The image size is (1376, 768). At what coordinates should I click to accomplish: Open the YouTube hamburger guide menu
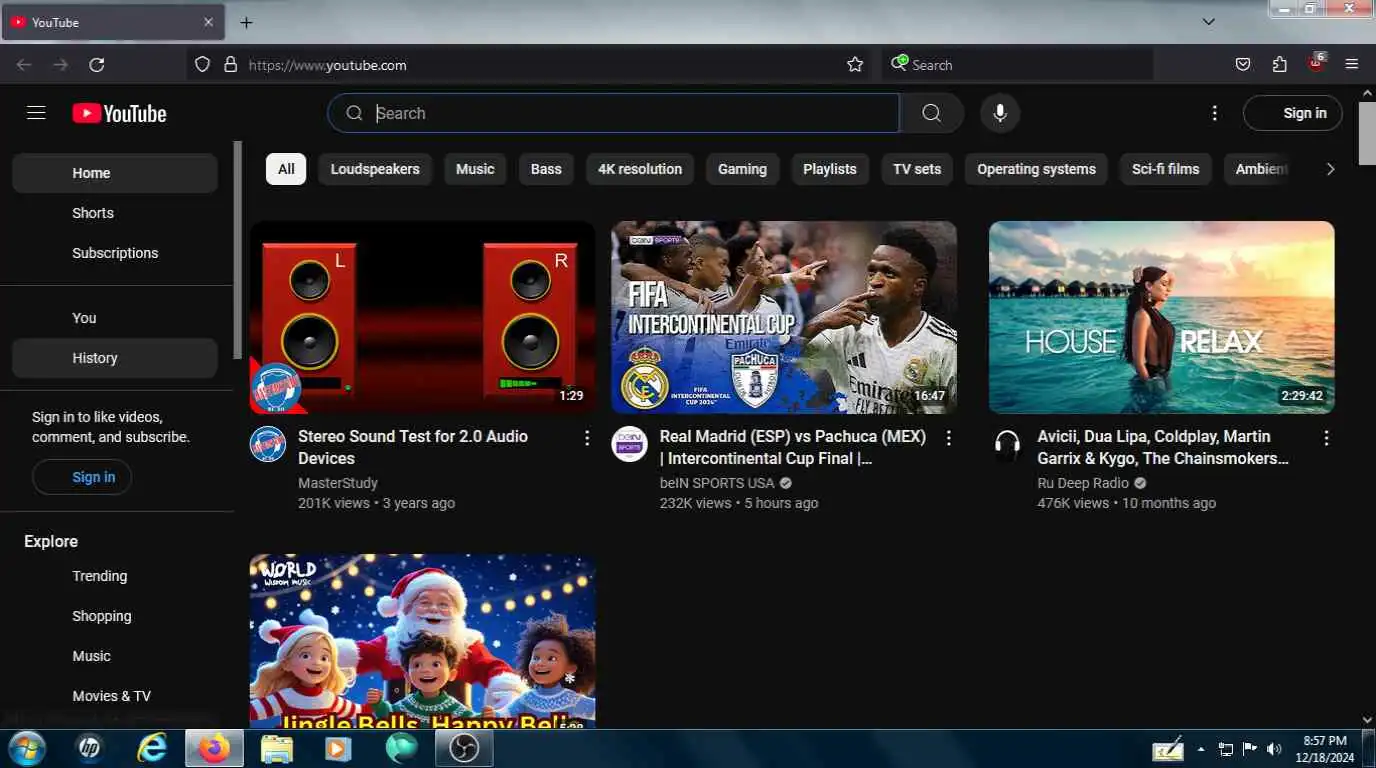click(x=36, y=113)
